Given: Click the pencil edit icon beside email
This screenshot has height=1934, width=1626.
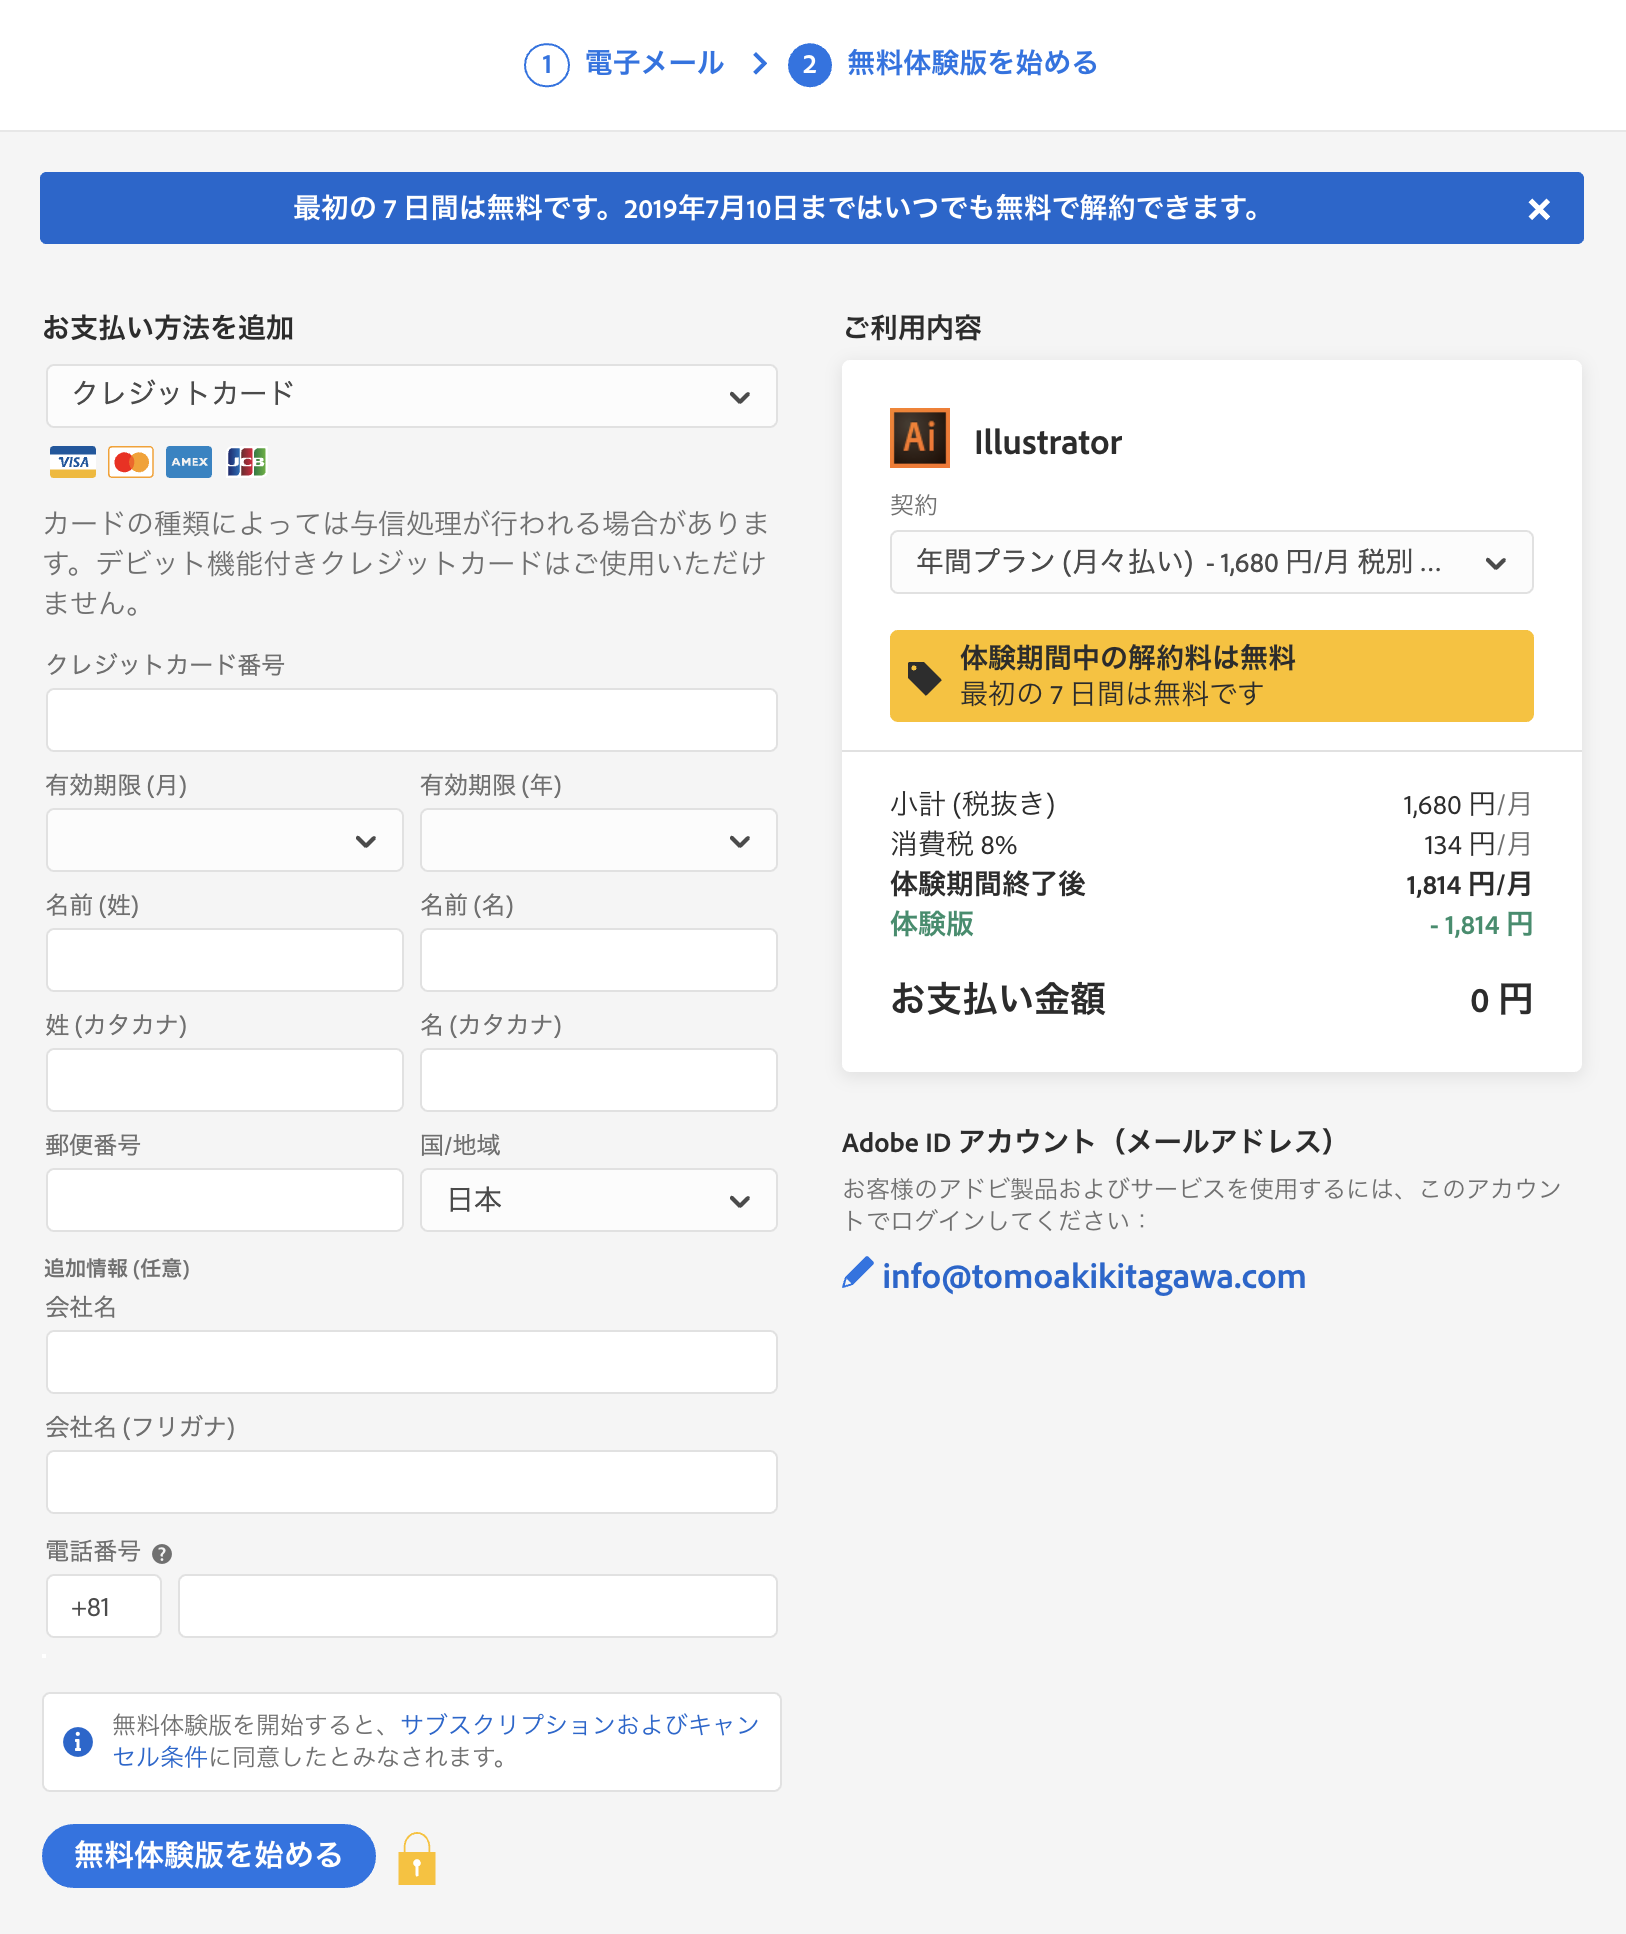Looking at the screenshot, I should click(858, 1273).
